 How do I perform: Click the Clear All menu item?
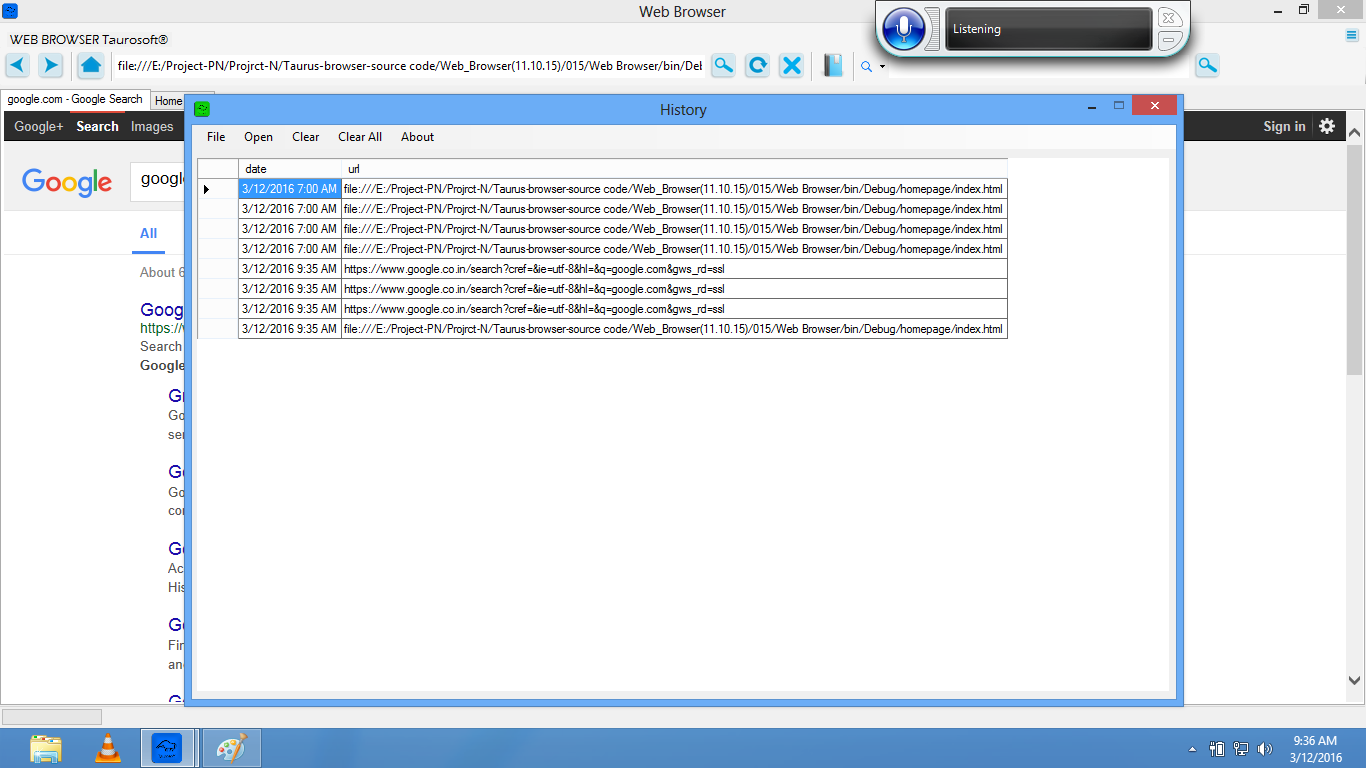click(360, 137)
